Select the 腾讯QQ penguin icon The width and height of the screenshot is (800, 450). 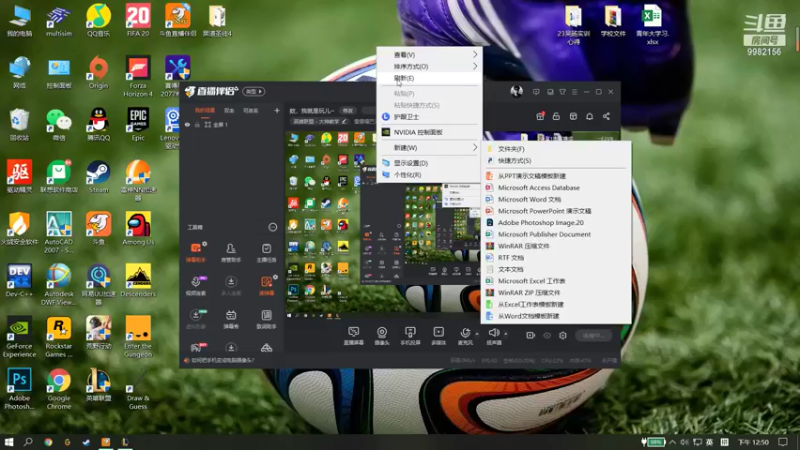98,124
